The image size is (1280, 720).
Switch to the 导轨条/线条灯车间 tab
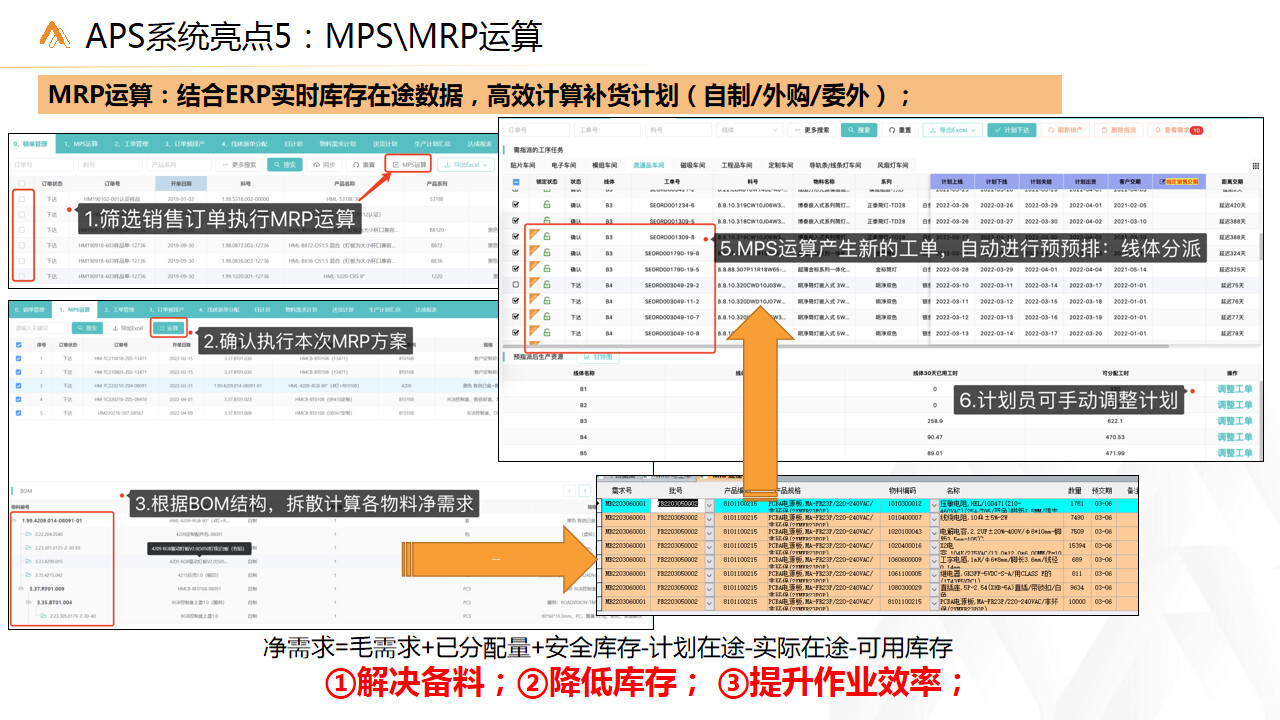pyautogui.click(x=835, y=165)
